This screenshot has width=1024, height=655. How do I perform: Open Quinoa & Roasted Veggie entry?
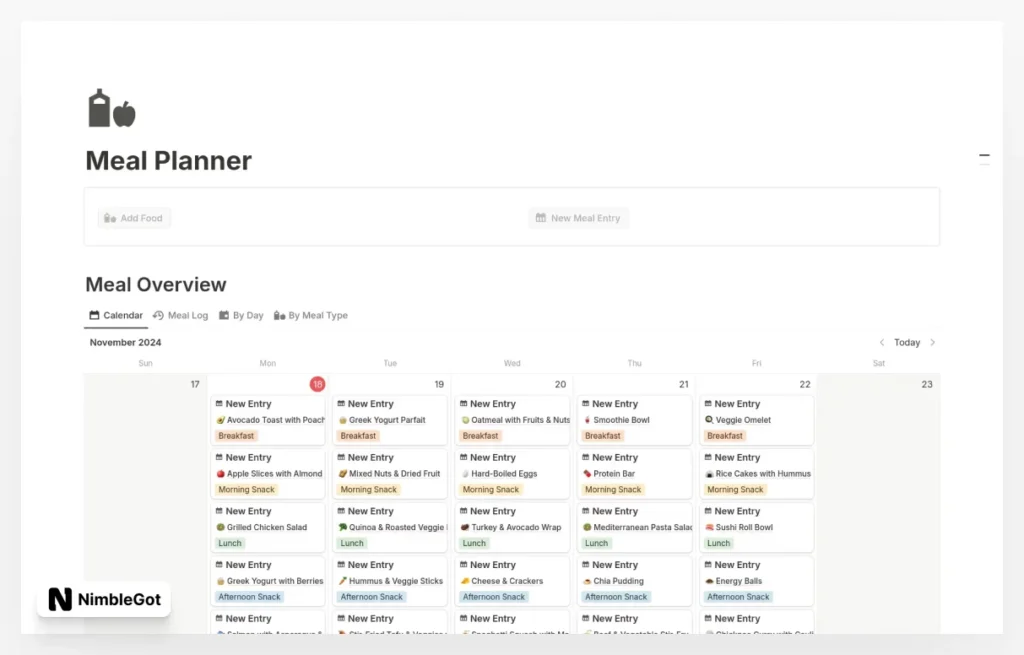[392, 527]
